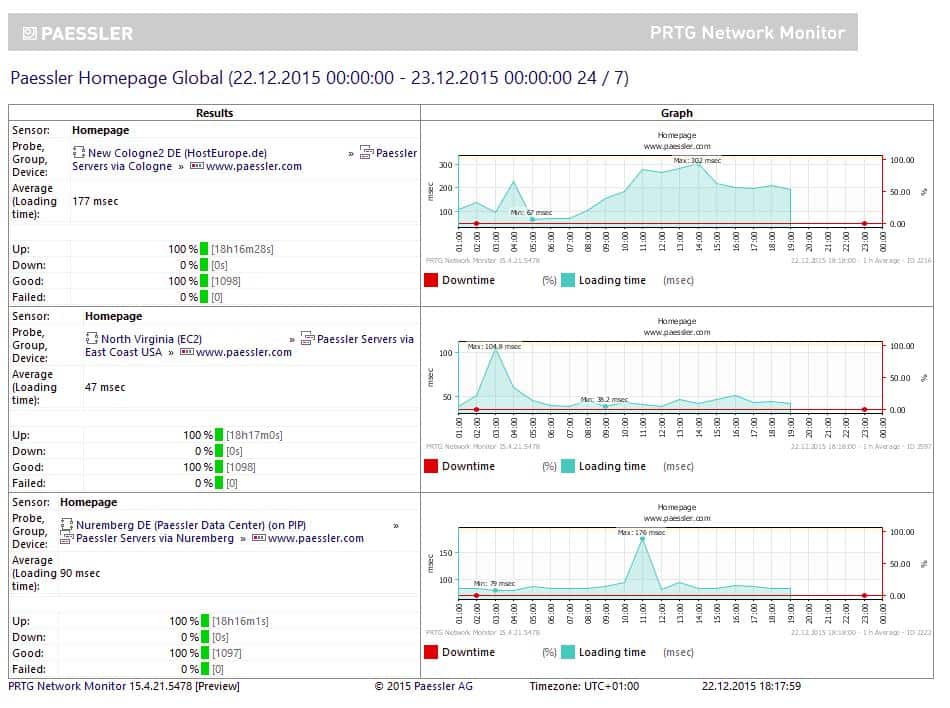The height and width of the screenshot is (708, 950).
Task: Click the Nuremberg DE probe icon
Action: [x=67, y=524]
